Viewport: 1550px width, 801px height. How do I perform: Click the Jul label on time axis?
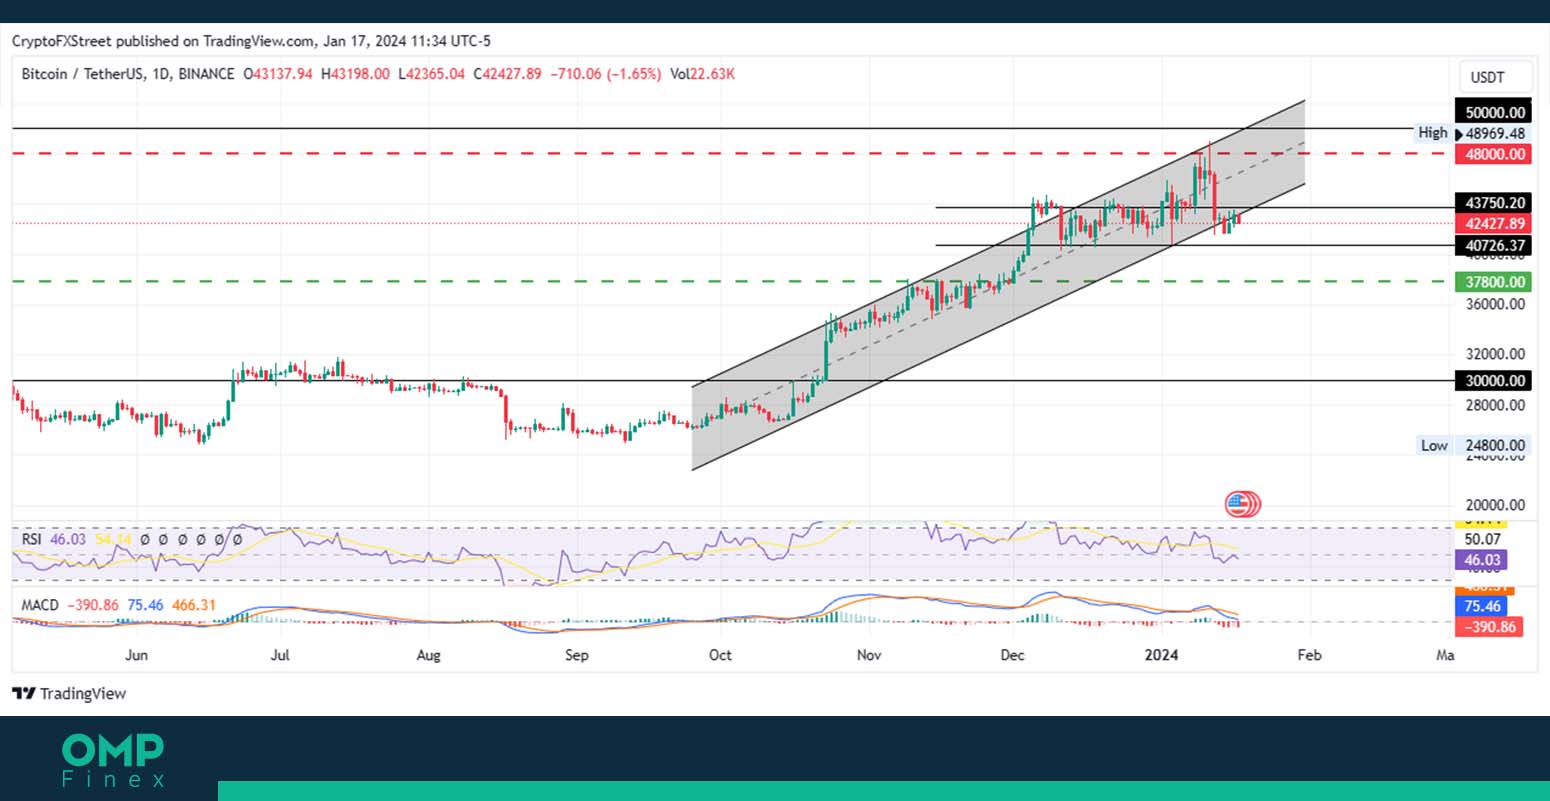pyautogui.click(x=280, y=655)
